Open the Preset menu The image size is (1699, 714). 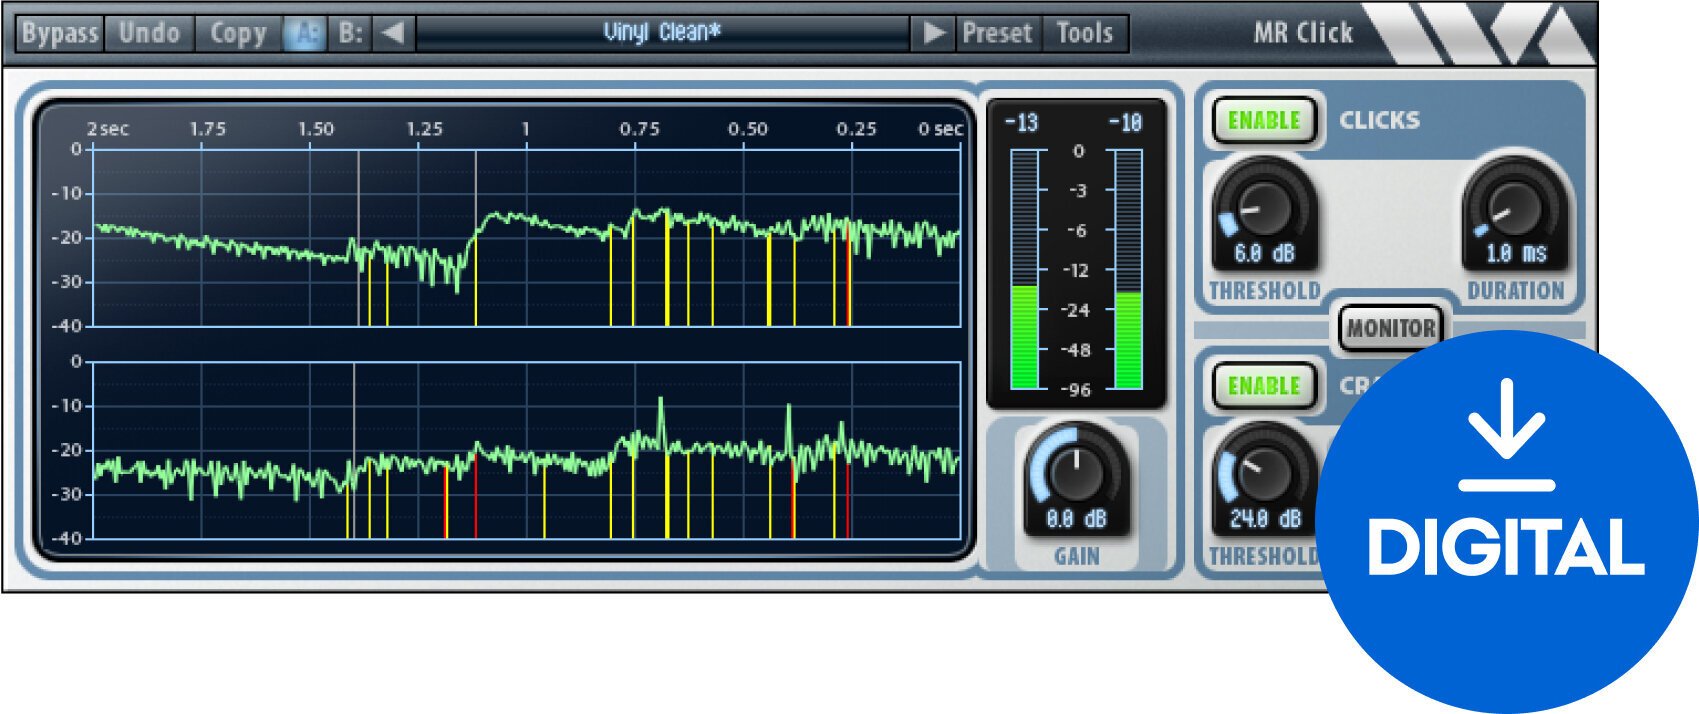tap(997, 33)
